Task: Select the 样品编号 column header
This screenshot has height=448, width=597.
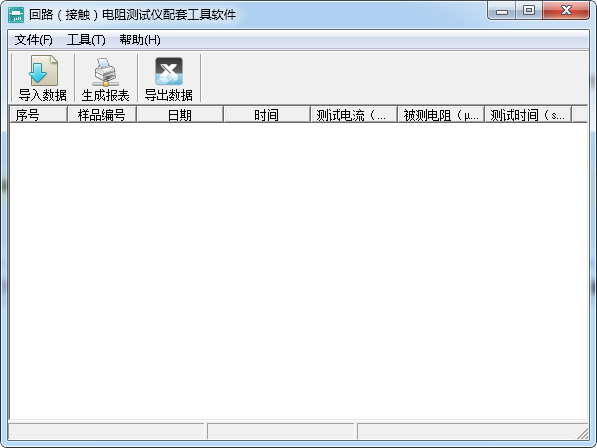Action: 102,115
